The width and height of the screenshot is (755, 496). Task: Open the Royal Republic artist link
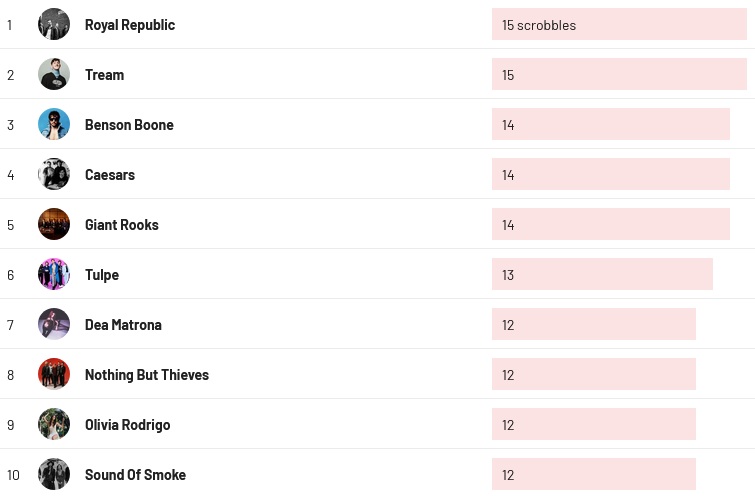pos(130,25)
